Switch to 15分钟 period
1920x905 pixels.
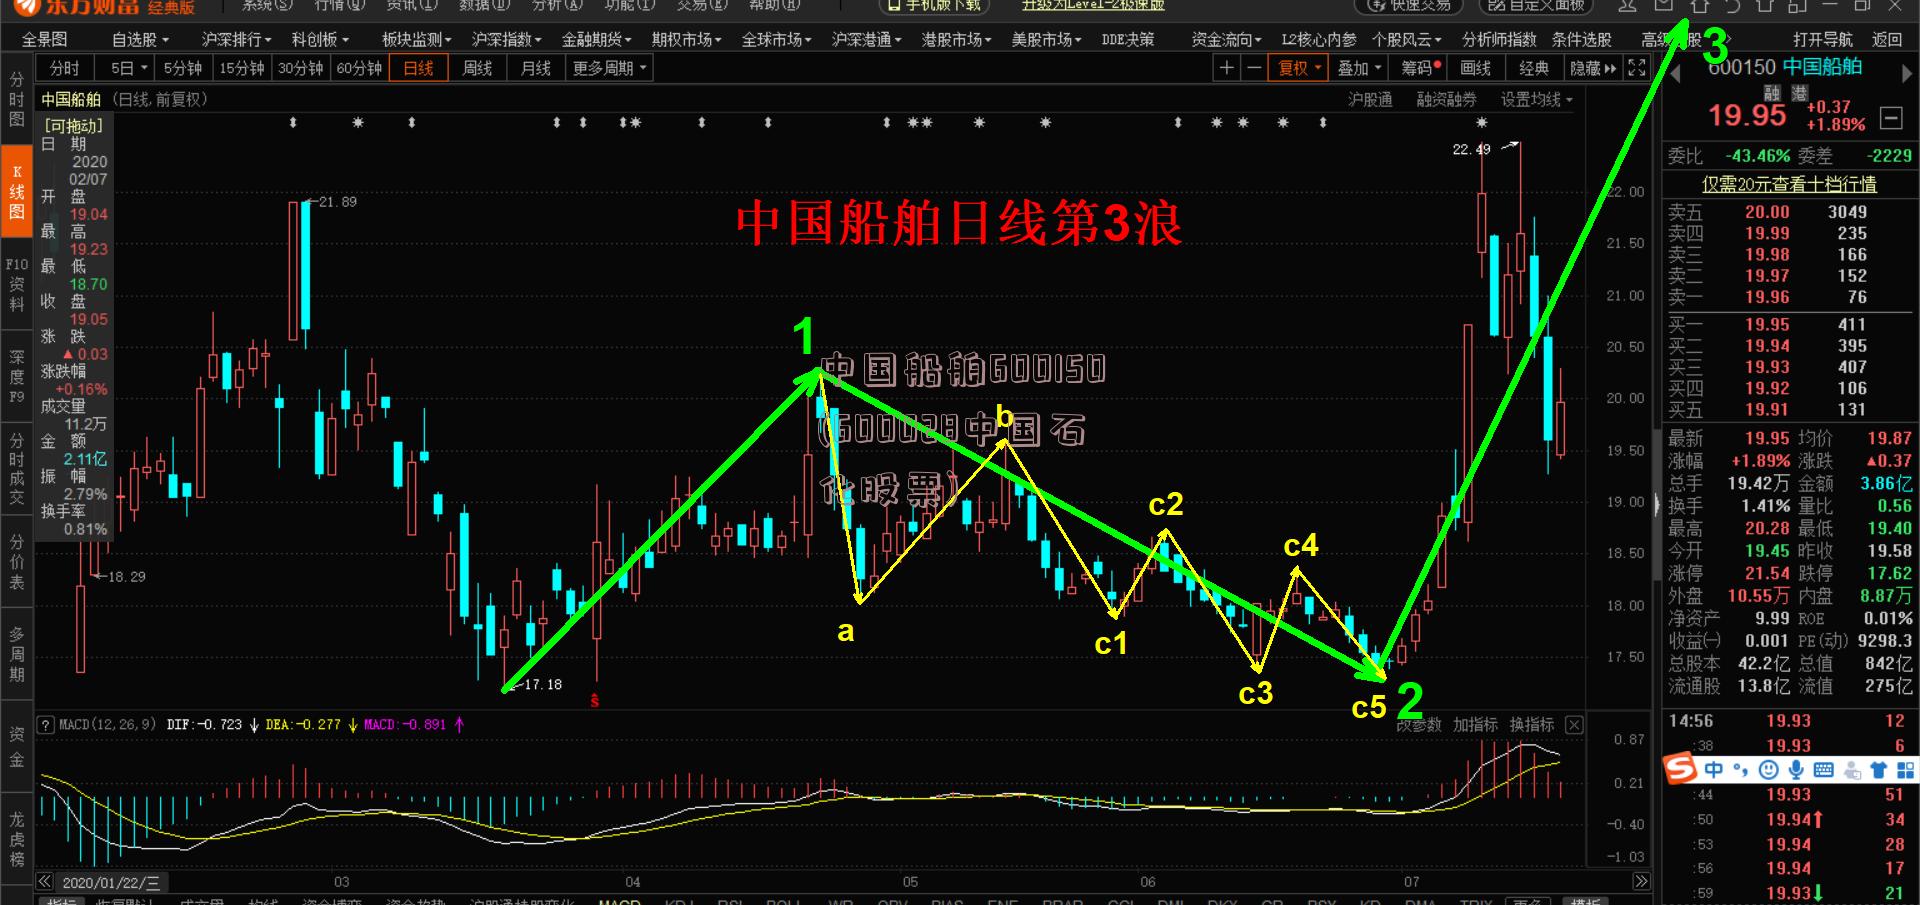tap(241, 68)
